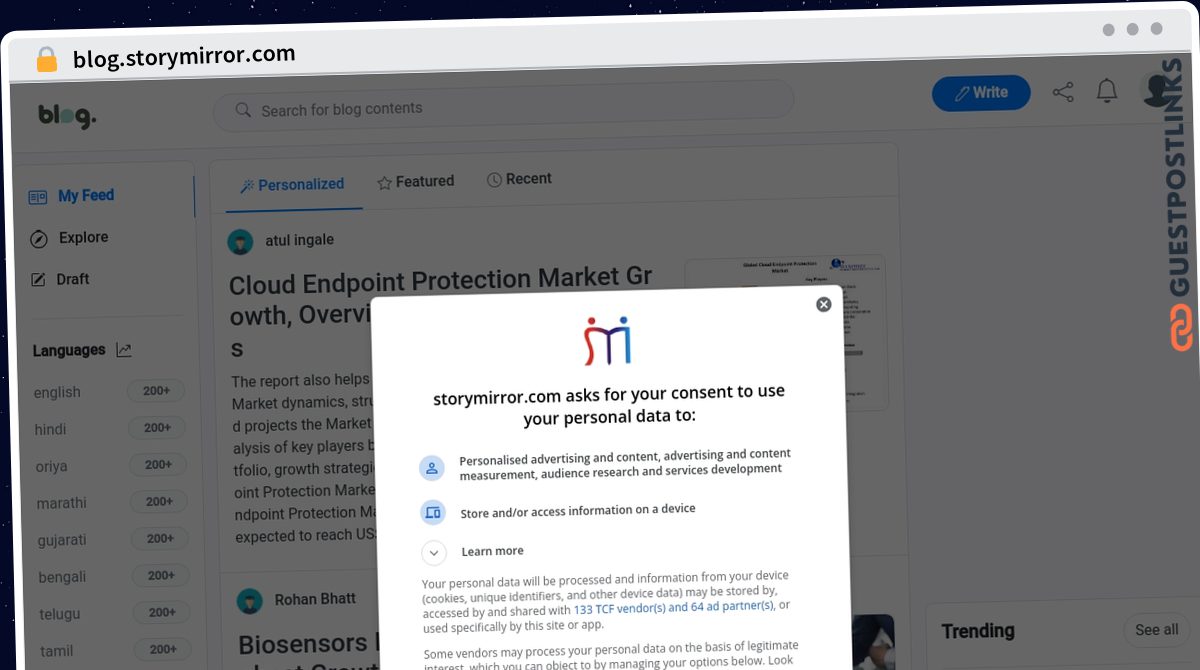
Task: Switch to the Featured tab
Action: tap(415, 182)
